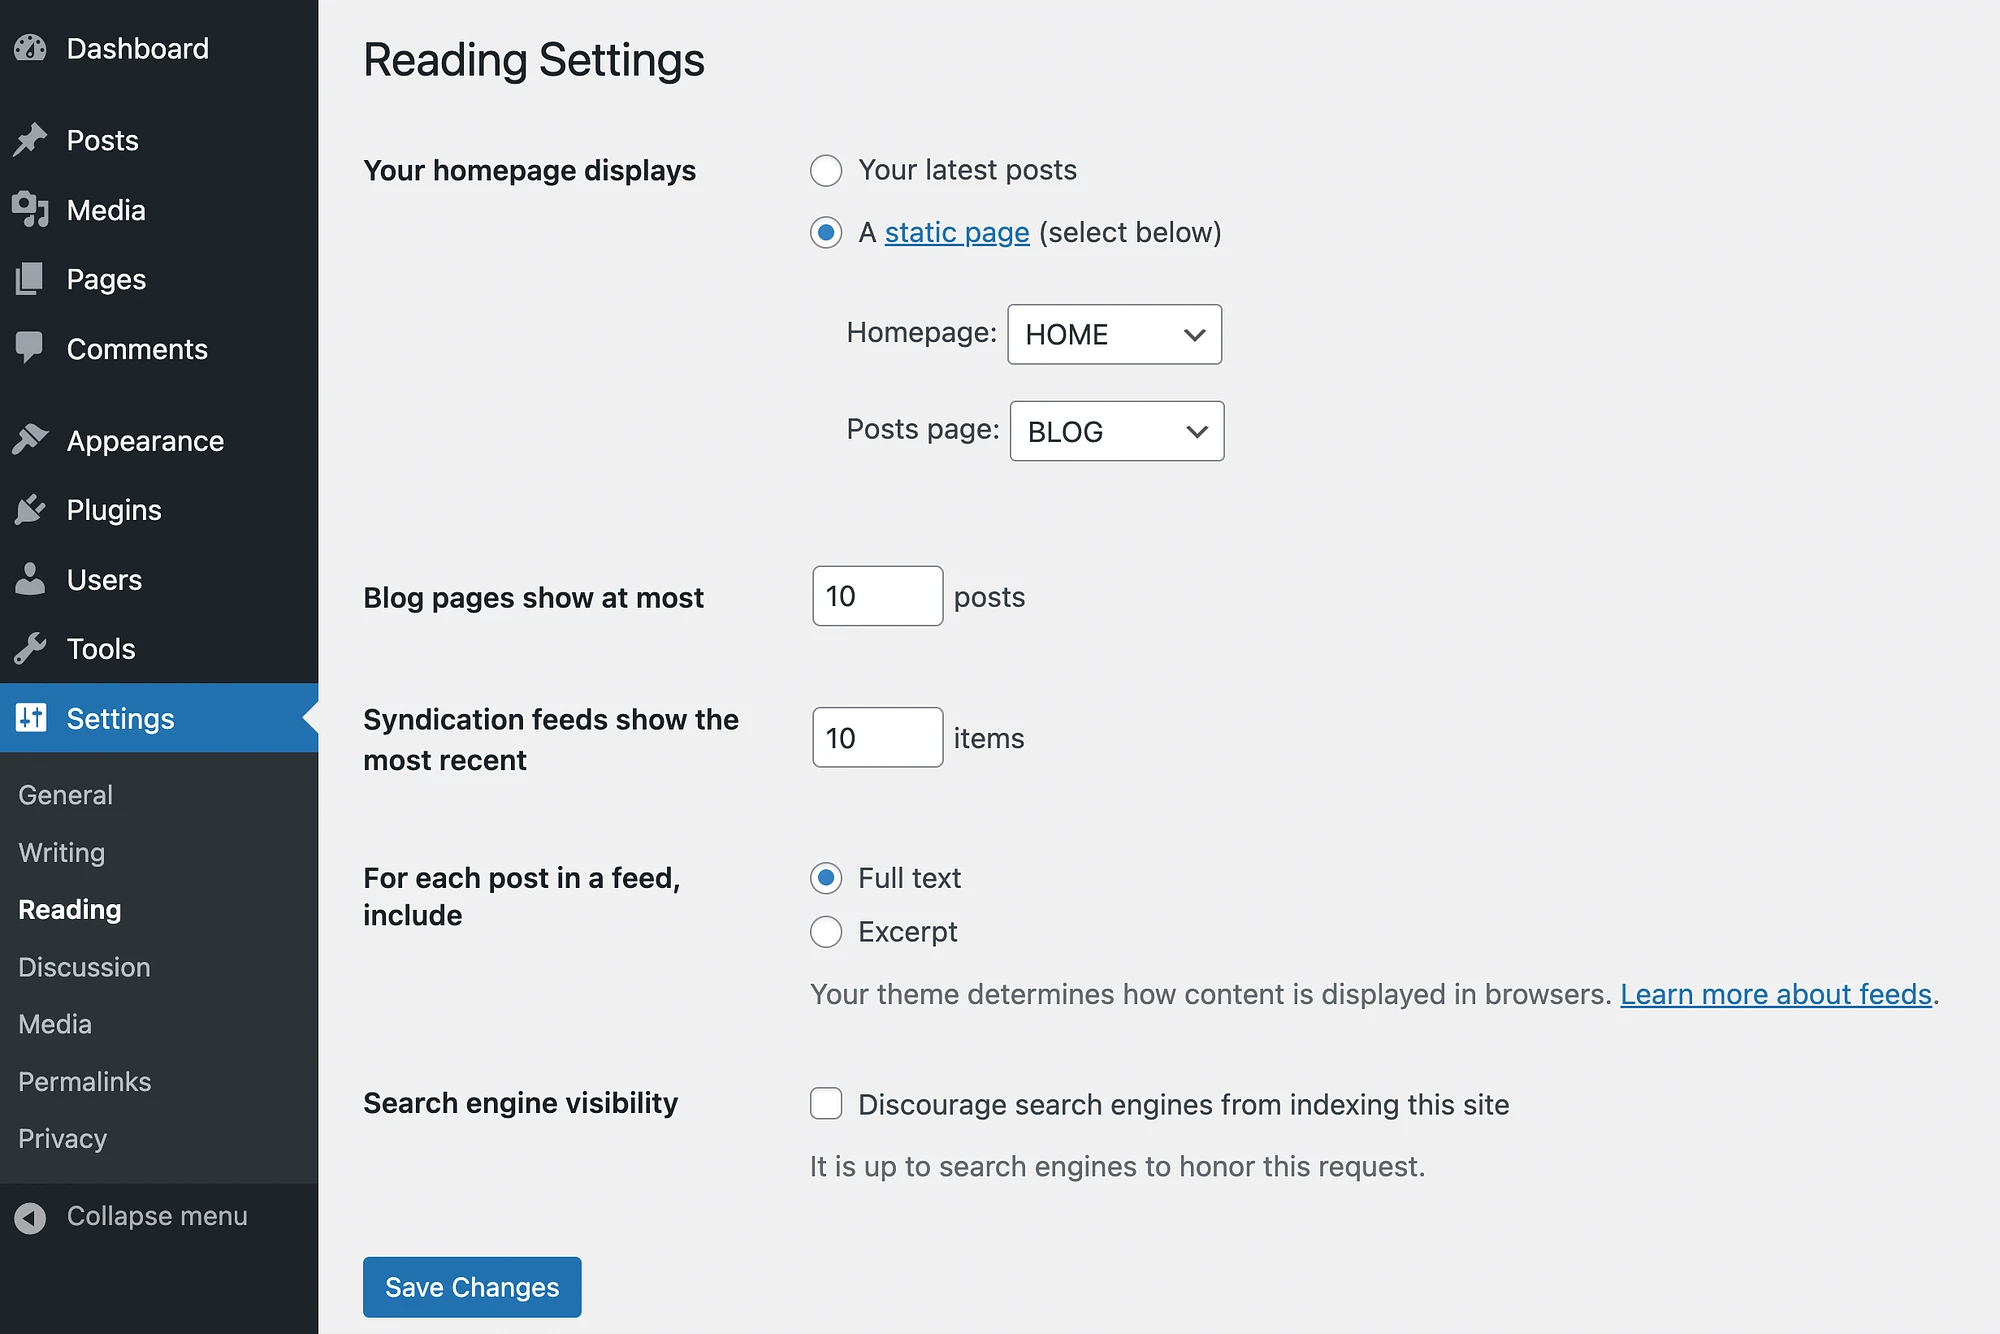Select the 'Your latest posts' radio button
2000x1334 pixels.
coord(826,168)
